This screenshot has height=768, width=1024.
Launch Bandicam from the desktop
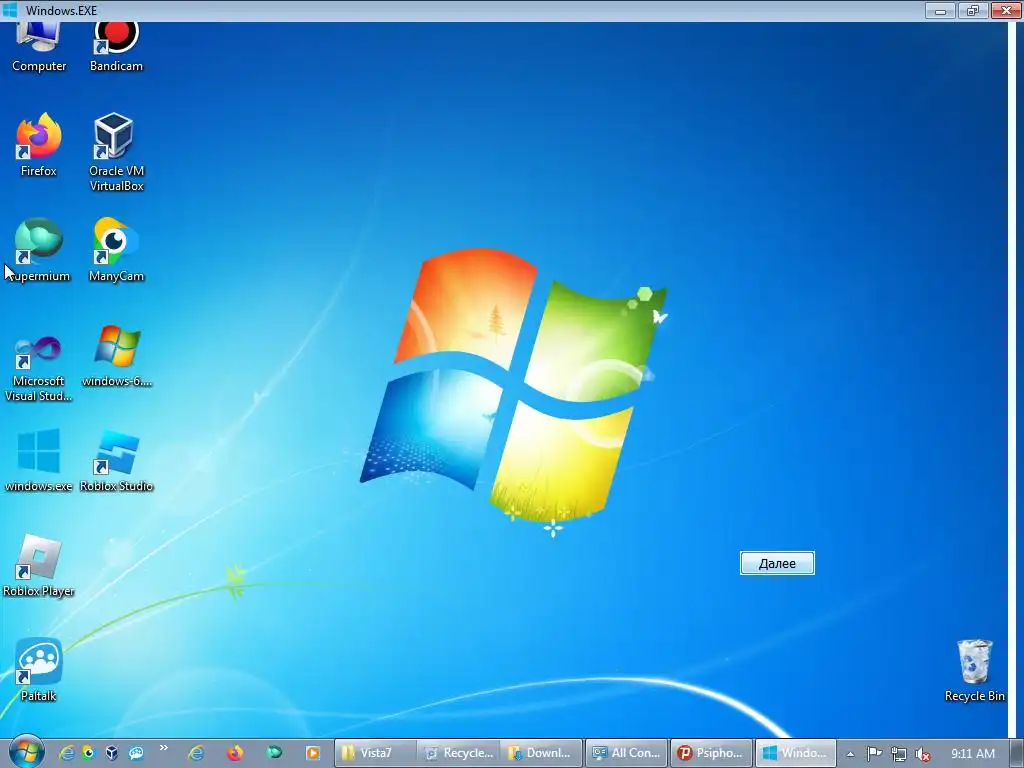(116, 46)
